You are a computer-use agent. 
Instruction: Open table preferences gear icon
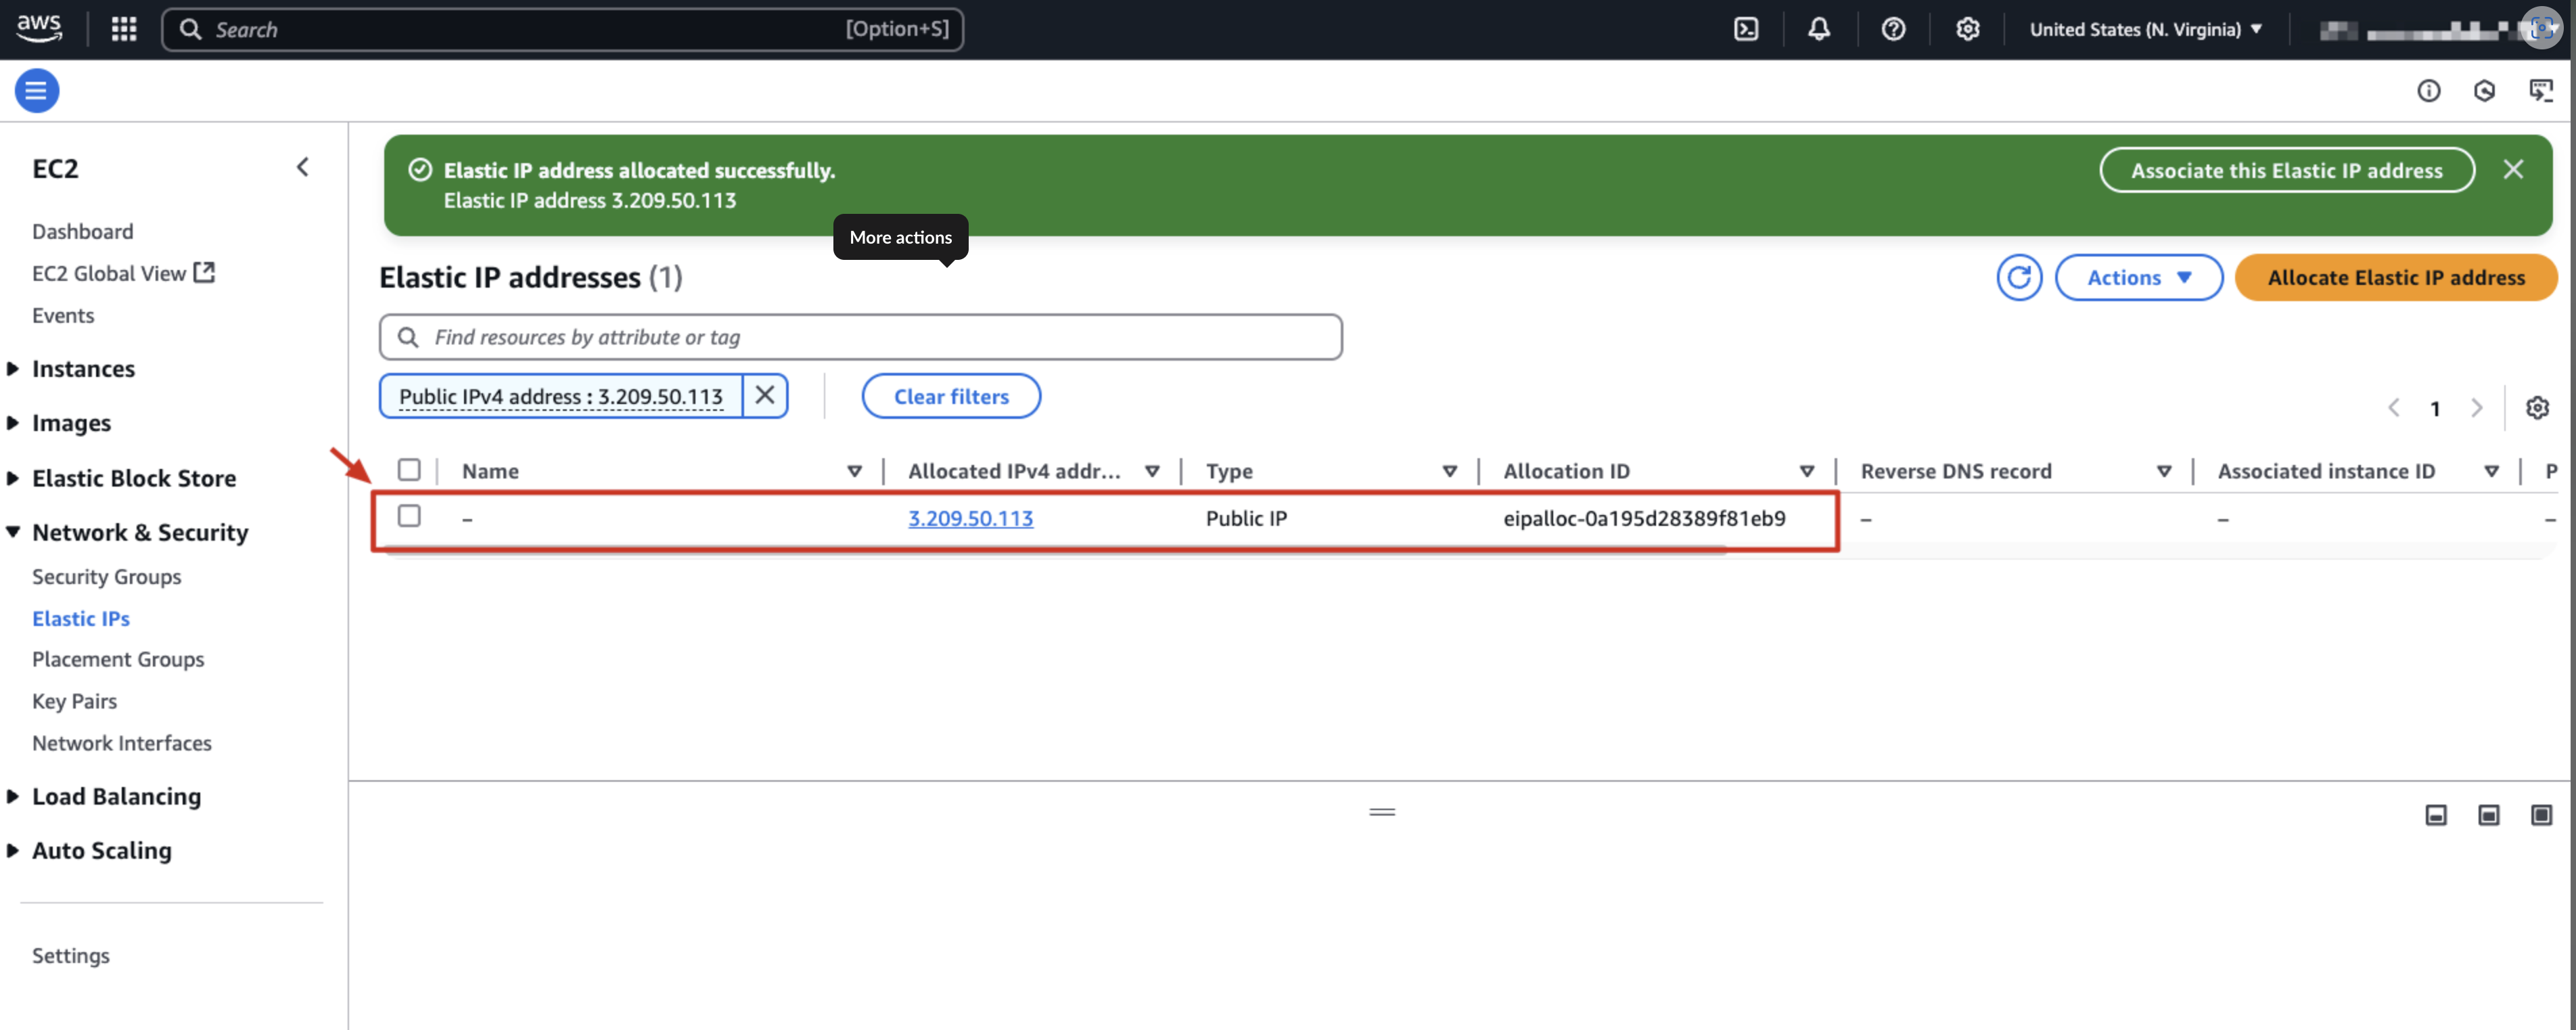click(2537, 407)
